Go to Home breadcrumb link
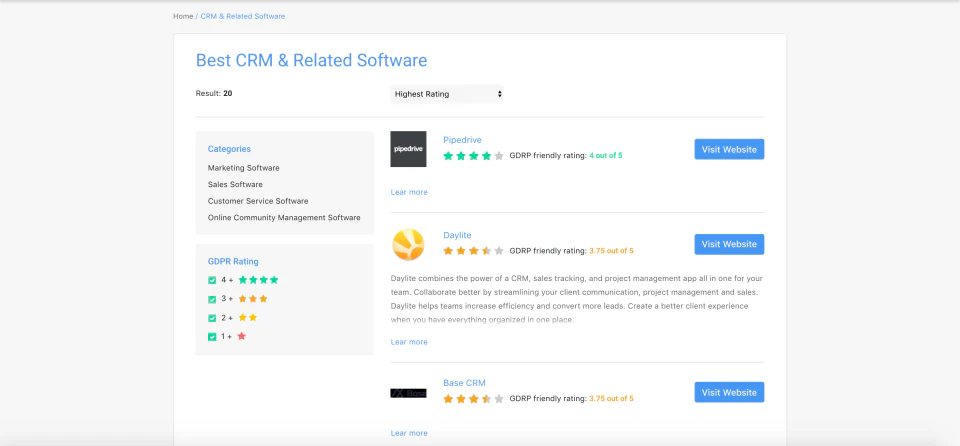This screenshot has height=446, width=960. pos(183,16)
